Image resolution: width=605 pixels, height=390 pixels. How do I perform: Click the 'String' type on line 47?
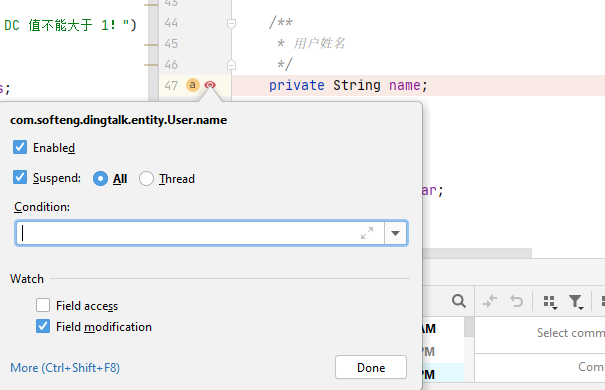pyautogui.click(x=357, y=85)
